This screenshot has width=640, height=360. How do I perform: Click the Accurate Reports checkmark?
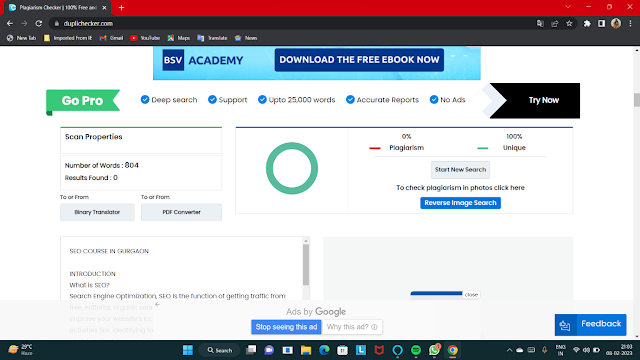pos(350,100)
